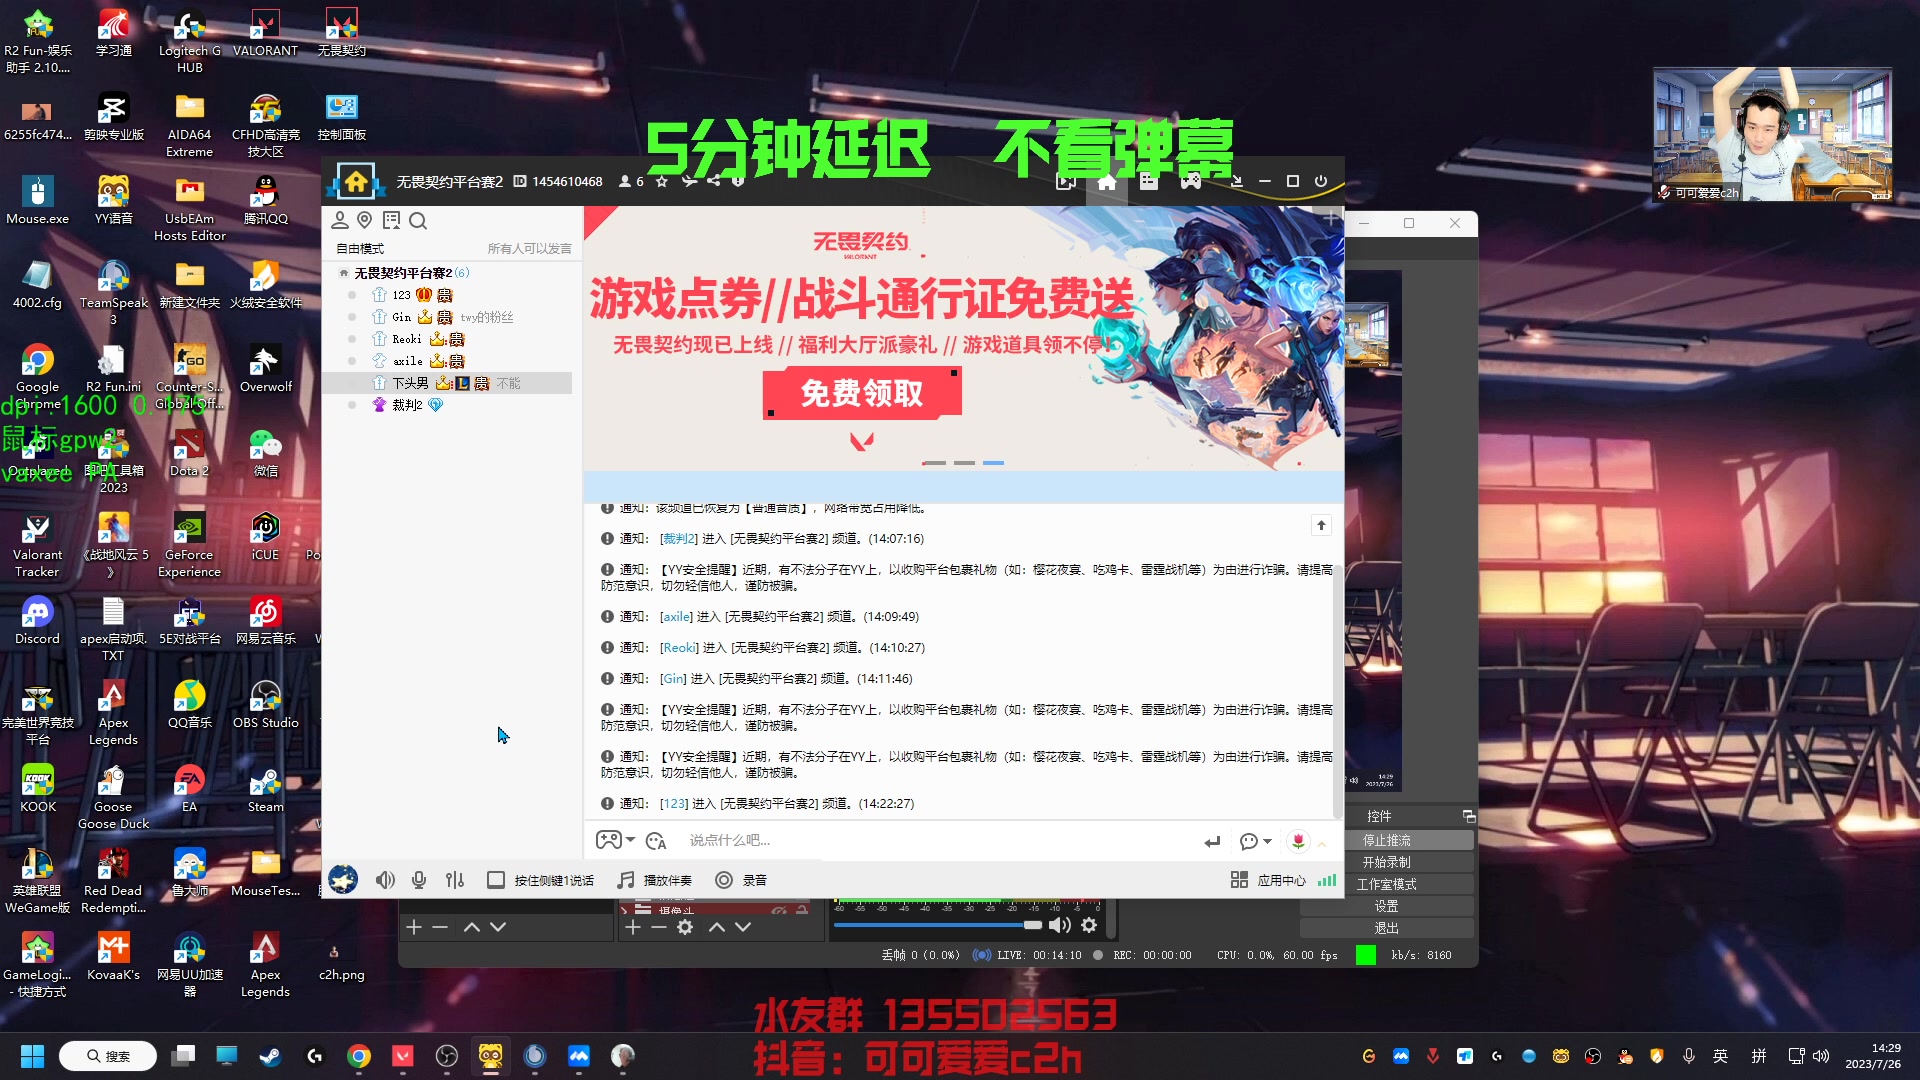Open the game controller icon in the title bar

1189,181
